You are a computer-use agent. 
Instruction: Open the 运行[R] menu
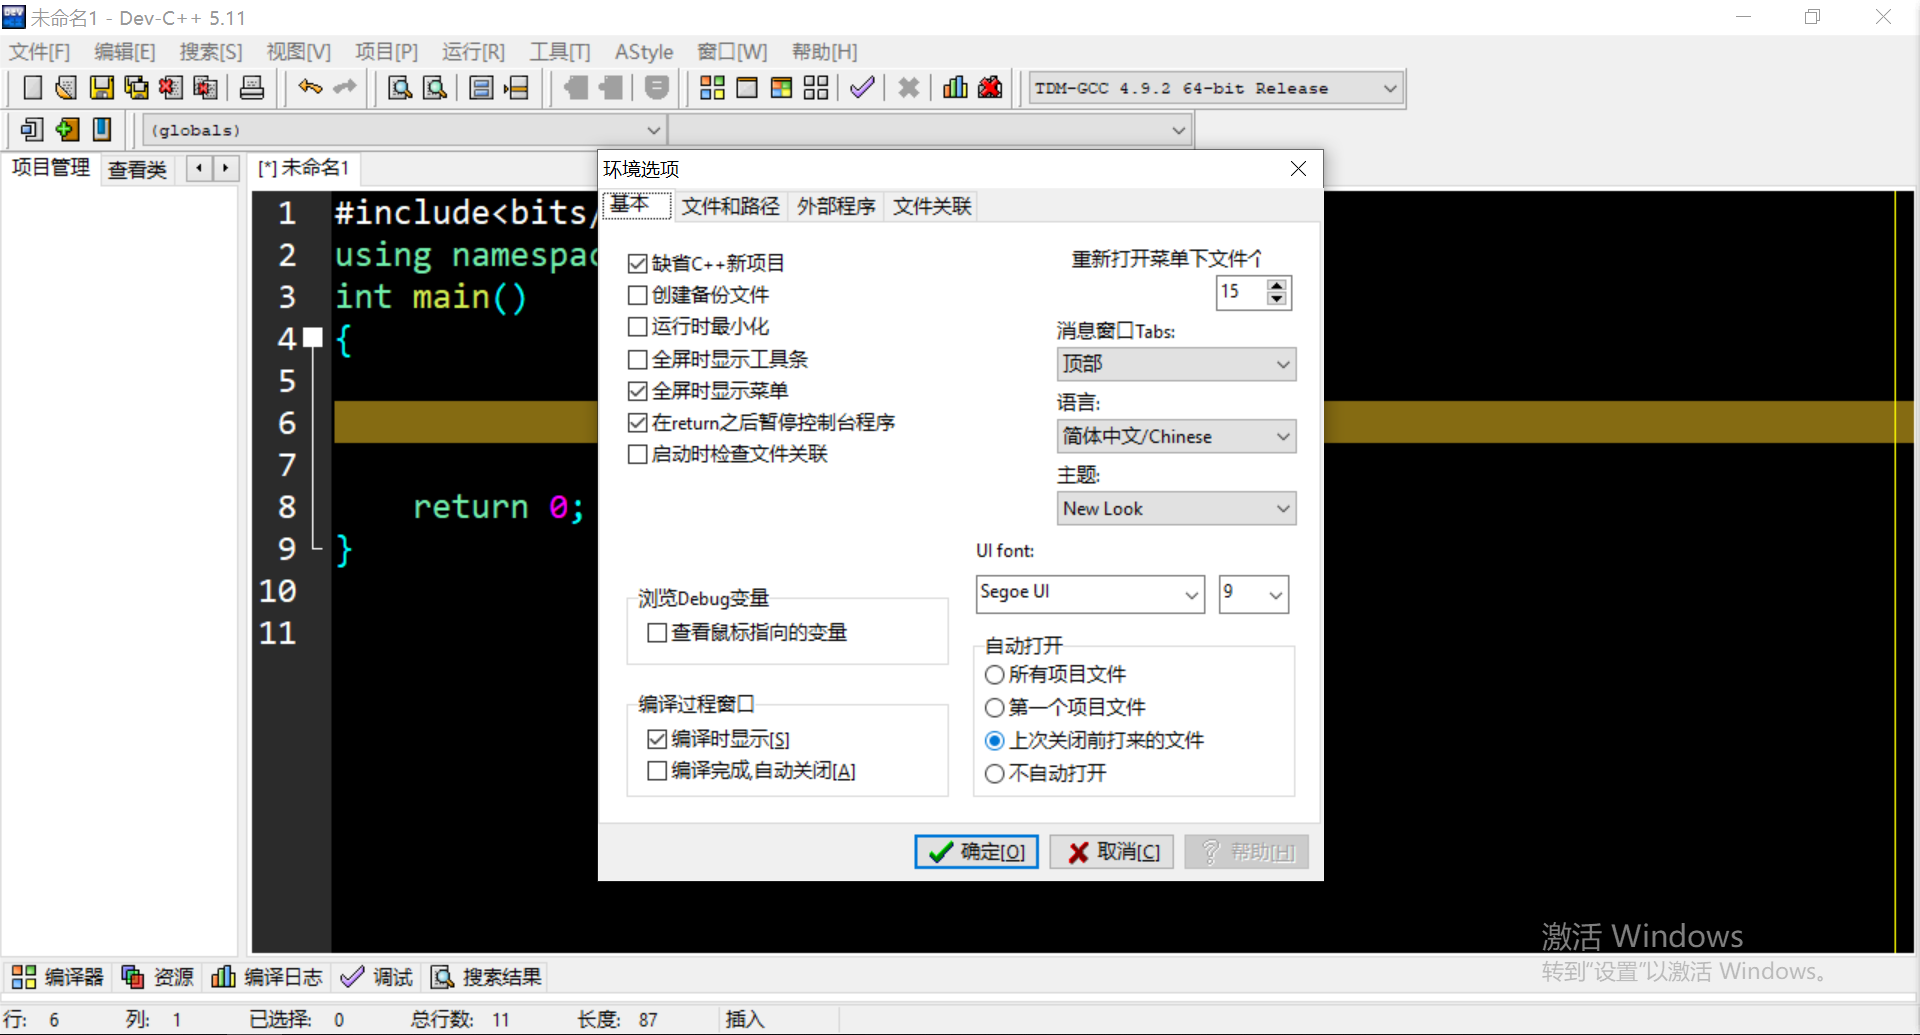pos(473,52)
